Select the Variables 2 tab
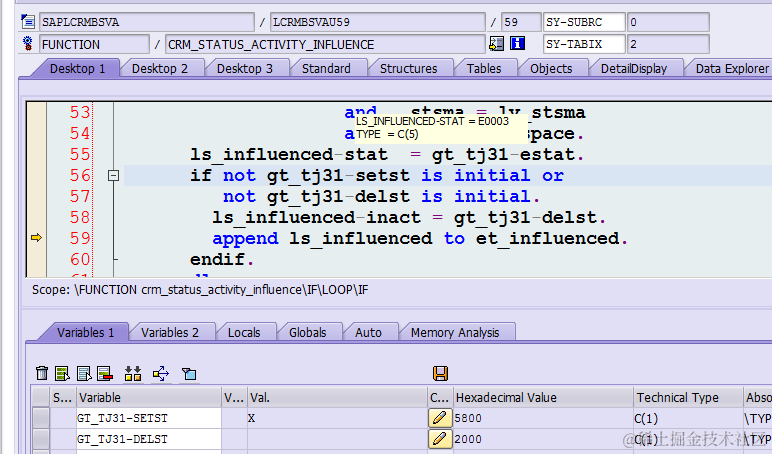 pyautogui.click(x=170, y=332)
